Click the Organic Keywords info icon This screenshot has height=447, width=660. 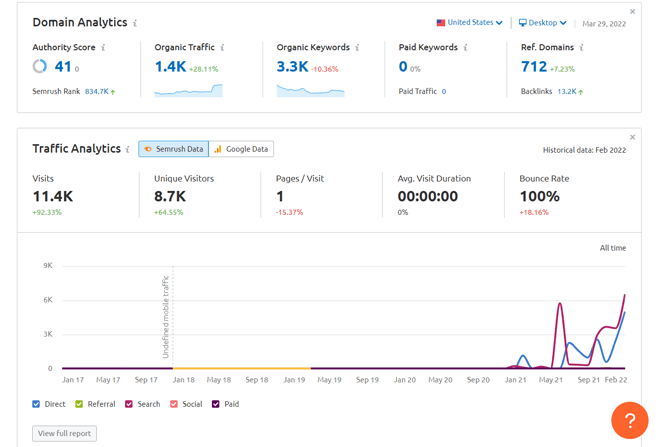357,48
